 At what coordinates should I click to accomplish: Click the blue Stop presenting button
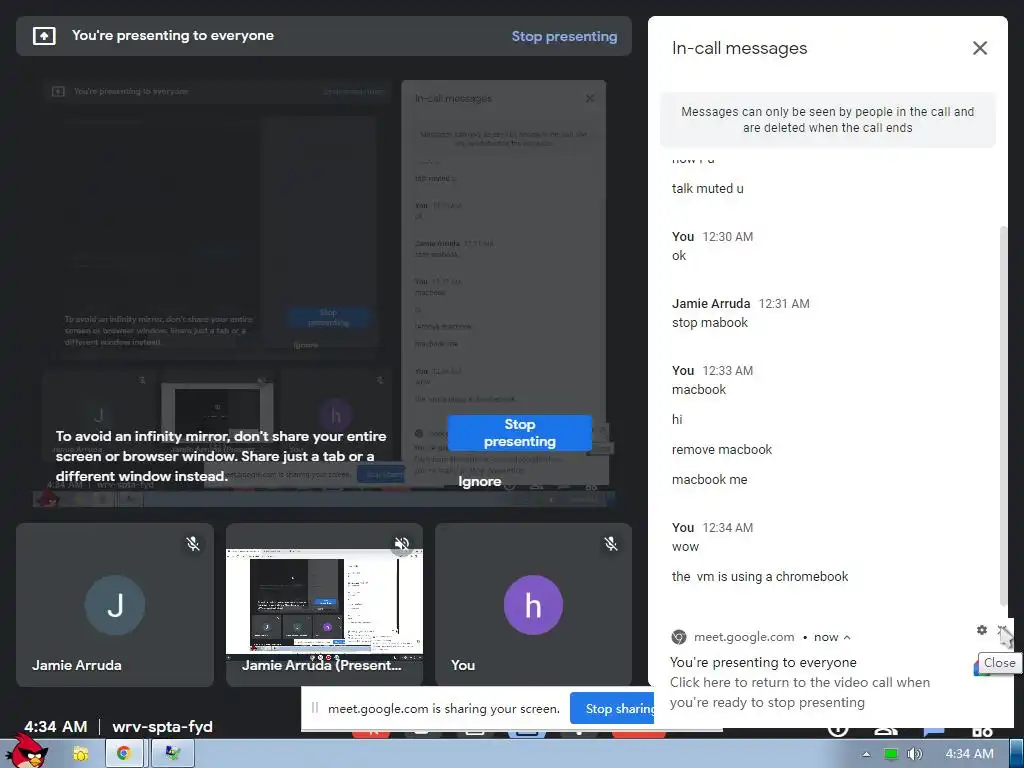pyautogui.click(x=520, y=433)
